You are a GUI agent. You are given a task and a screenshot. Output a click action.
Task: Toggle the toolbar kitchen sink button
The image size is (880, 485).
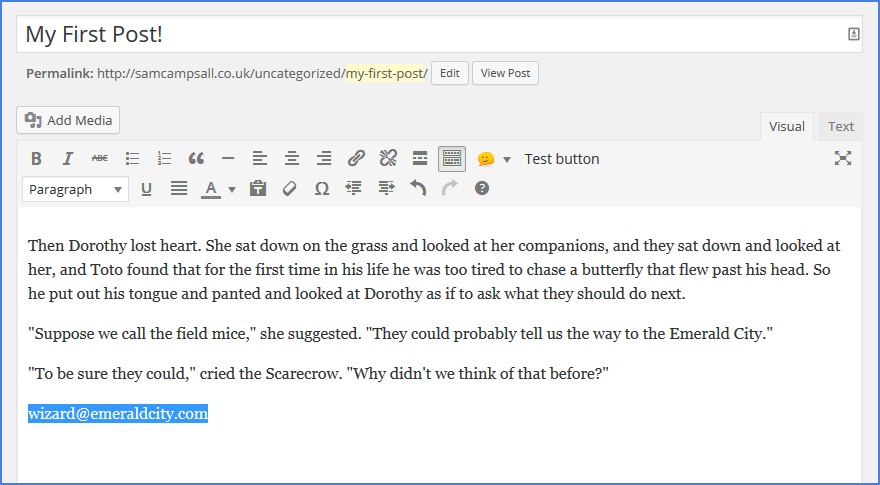pyautogui.click(x=452, y=158)
